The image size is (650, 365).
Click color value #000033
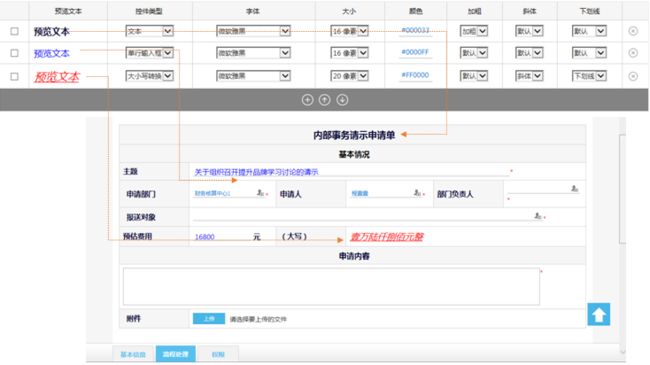click(x=415, y=30)
